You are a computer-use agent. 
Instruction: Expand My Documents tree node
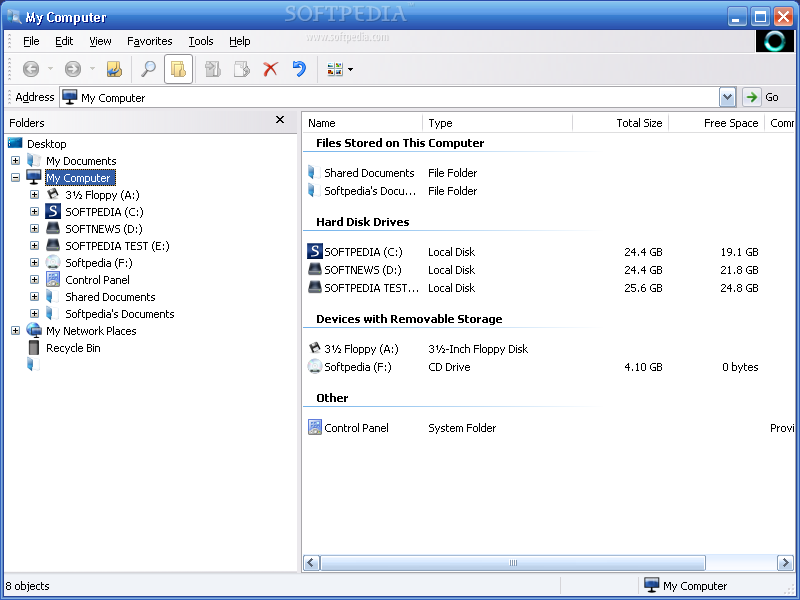pos(15,161)
